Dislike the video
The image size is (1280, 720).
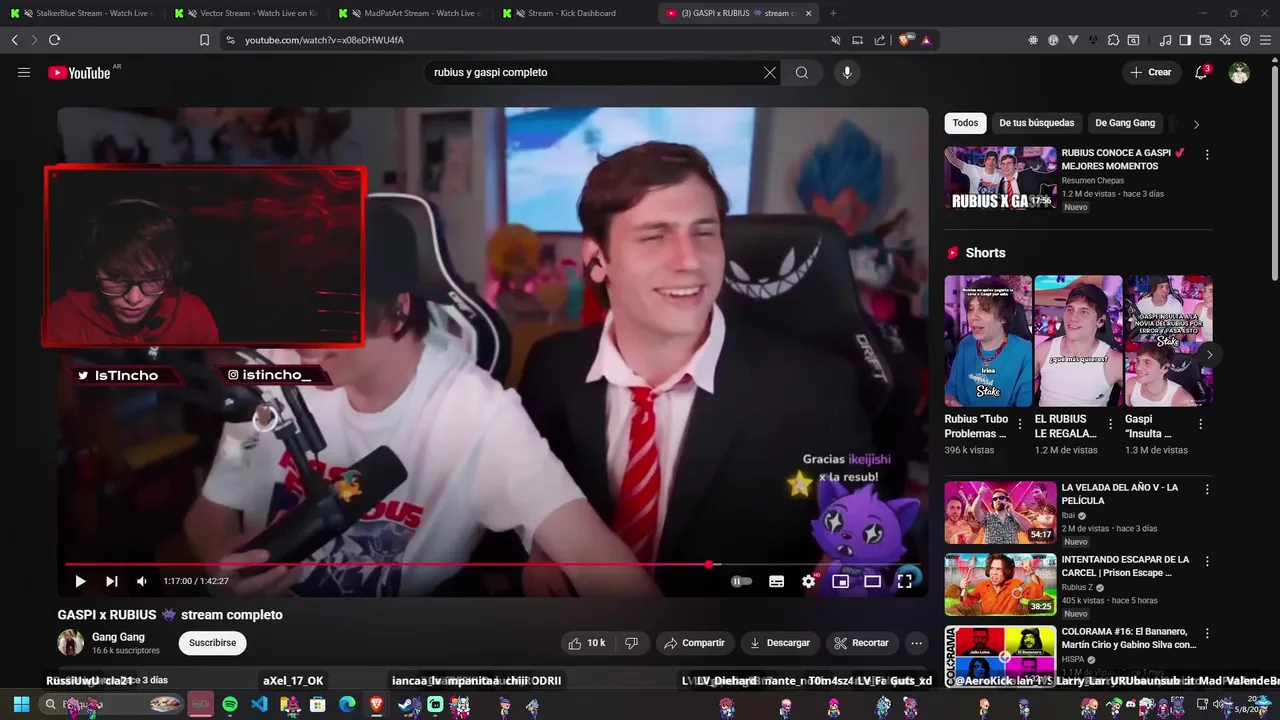pyautogui.click(x=631, y=643)
